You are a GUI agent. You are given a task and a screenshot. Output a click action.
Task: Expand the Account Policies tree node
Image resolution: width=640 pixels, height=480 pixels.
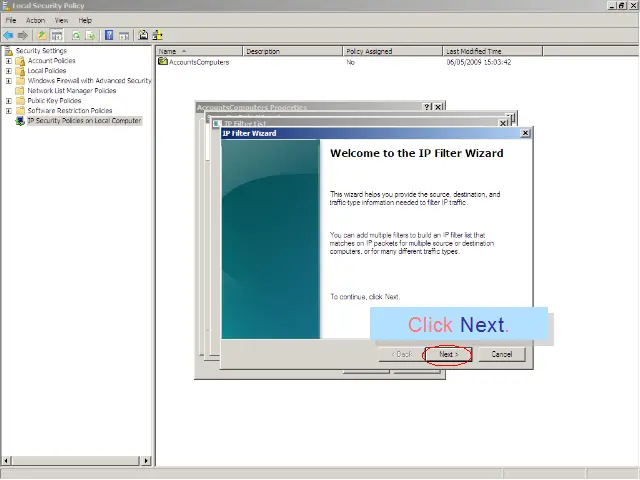[x=9, y=61]
